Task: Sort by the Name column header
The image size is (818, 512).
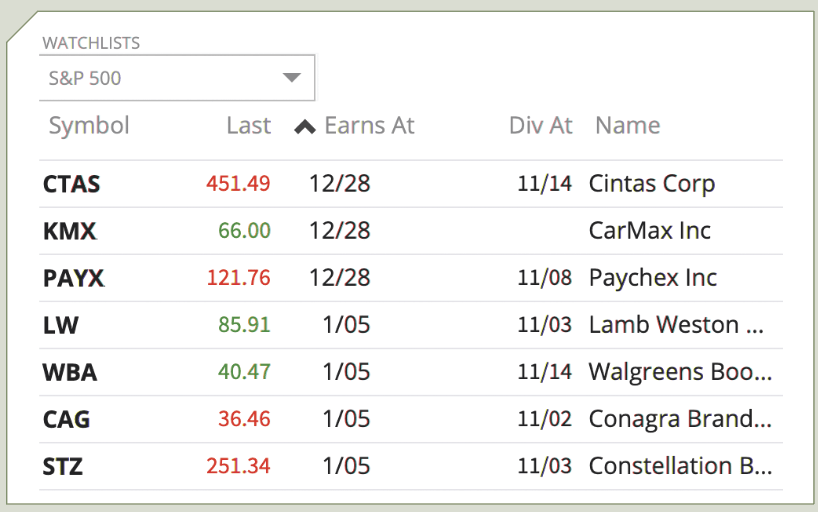Action: coord(628,125)
